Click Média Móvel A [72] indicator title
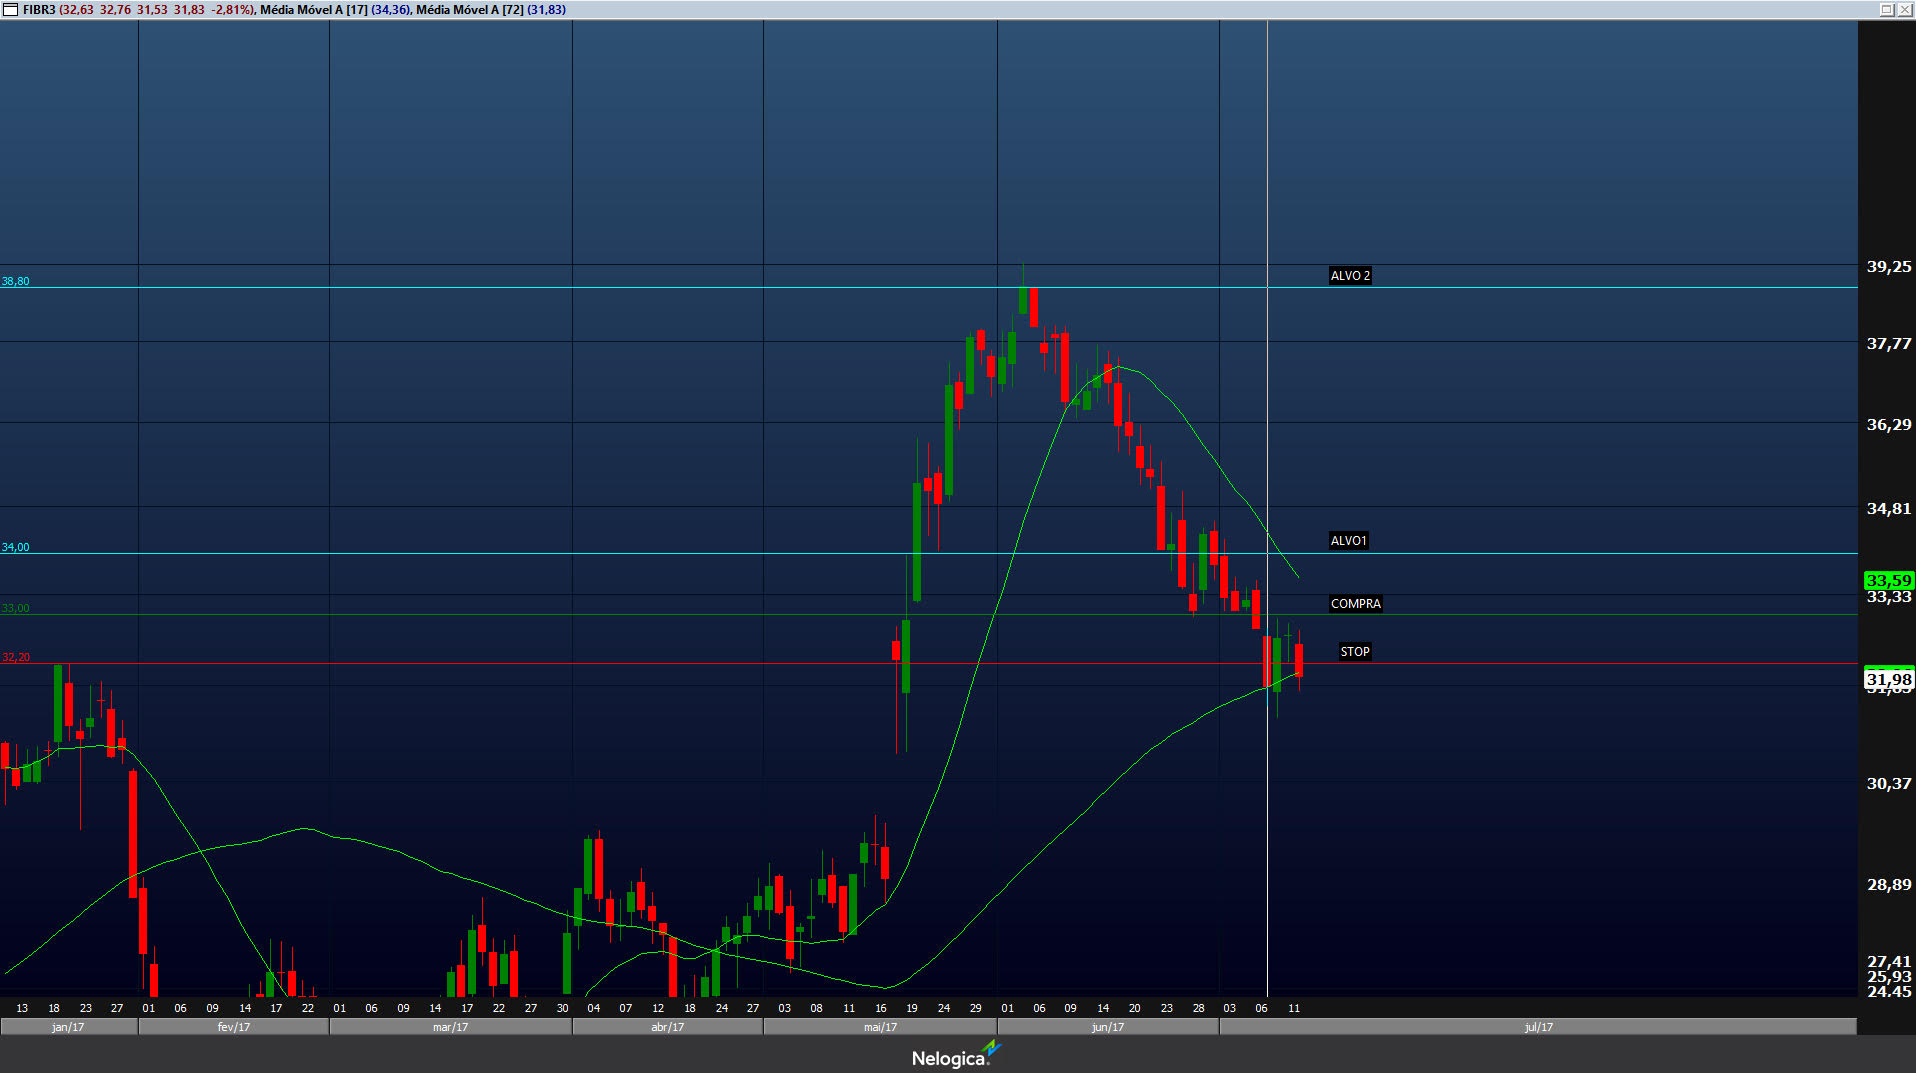 coord(469,10)
